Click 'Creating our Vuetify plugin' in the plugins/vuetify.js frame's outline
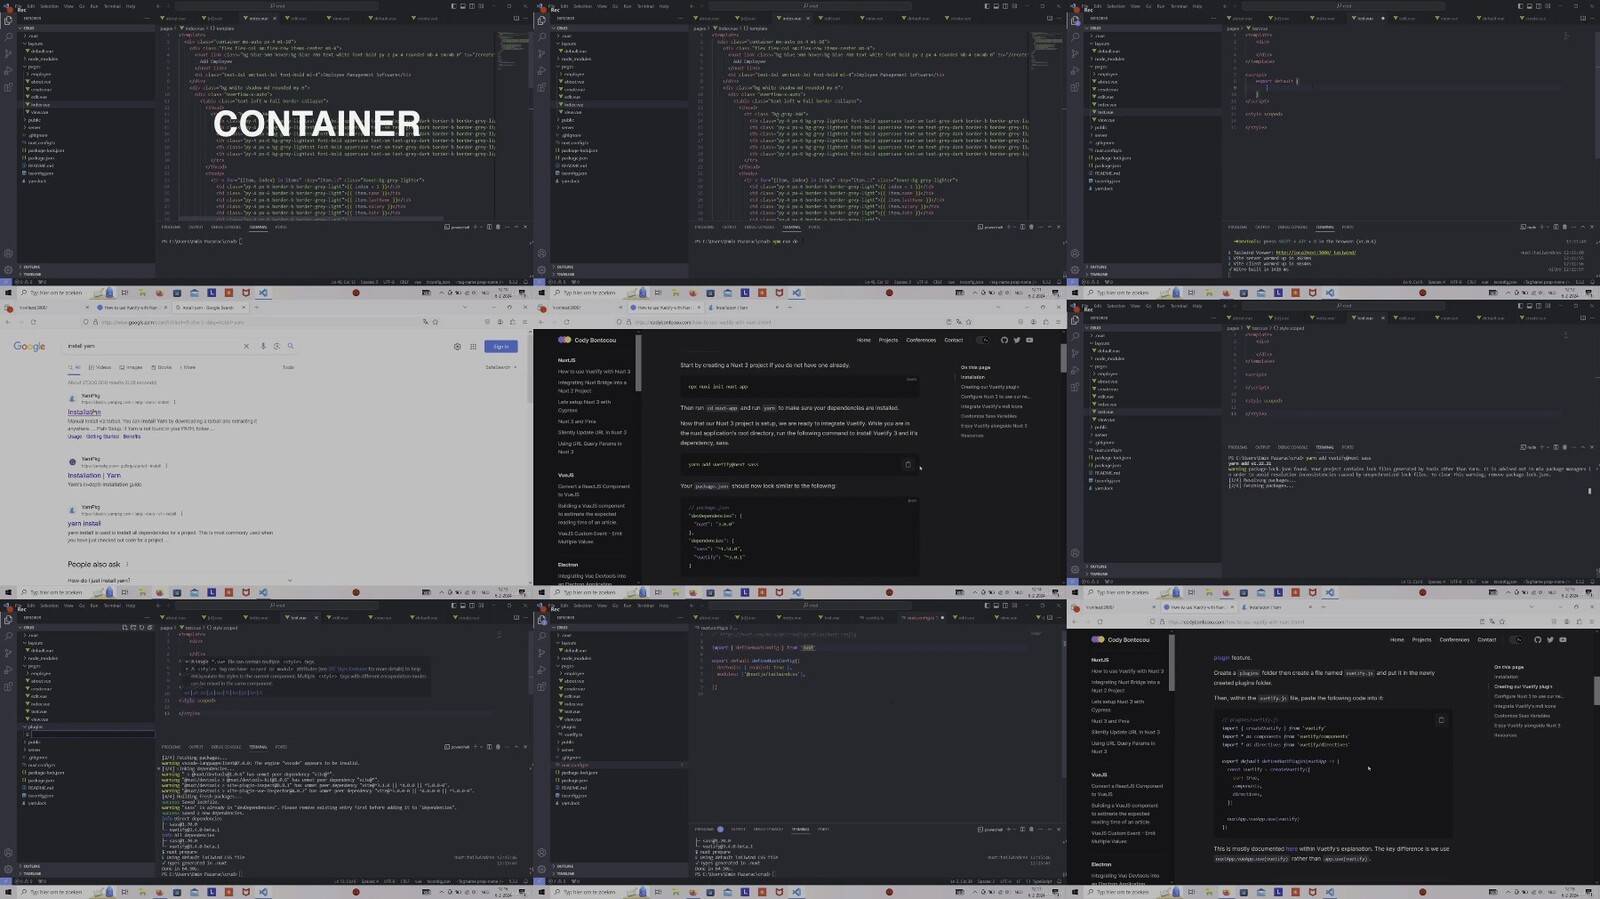1600x899 pixels. coord(1523,687)
